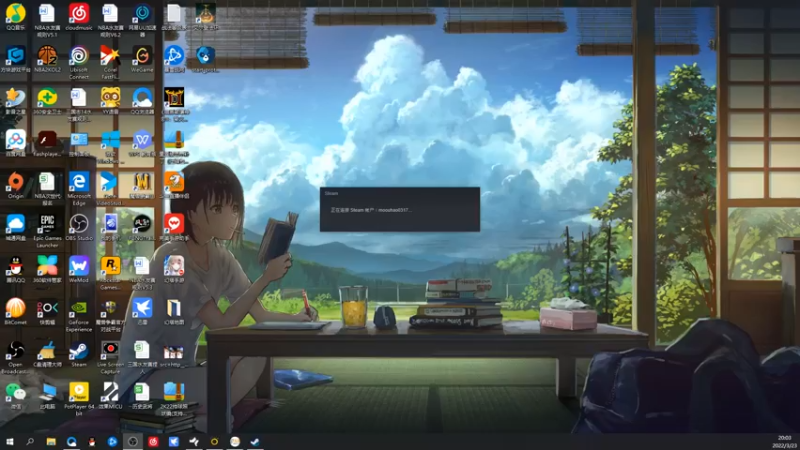Open Live Screen Capture desktop shortcut
Image resolution: width=800 pixels, height=450 pixels.
[x=110, y=356]
